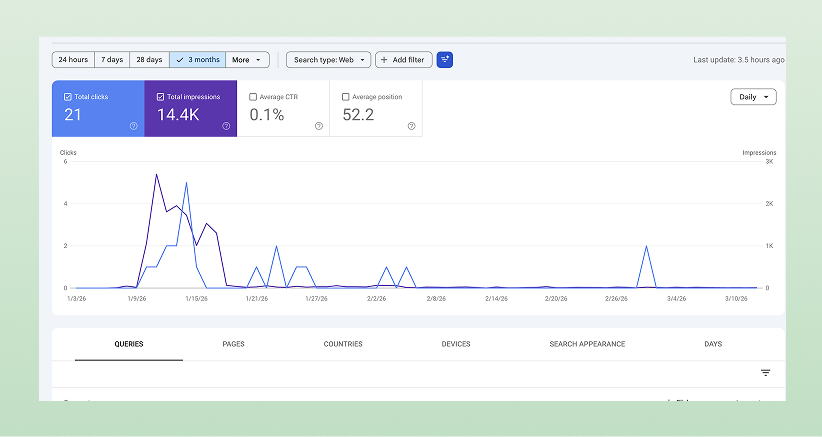Open help icon on Average CTR card
Image resolution: width=822 pixels, height=437 pixels.
coord(318,126)
